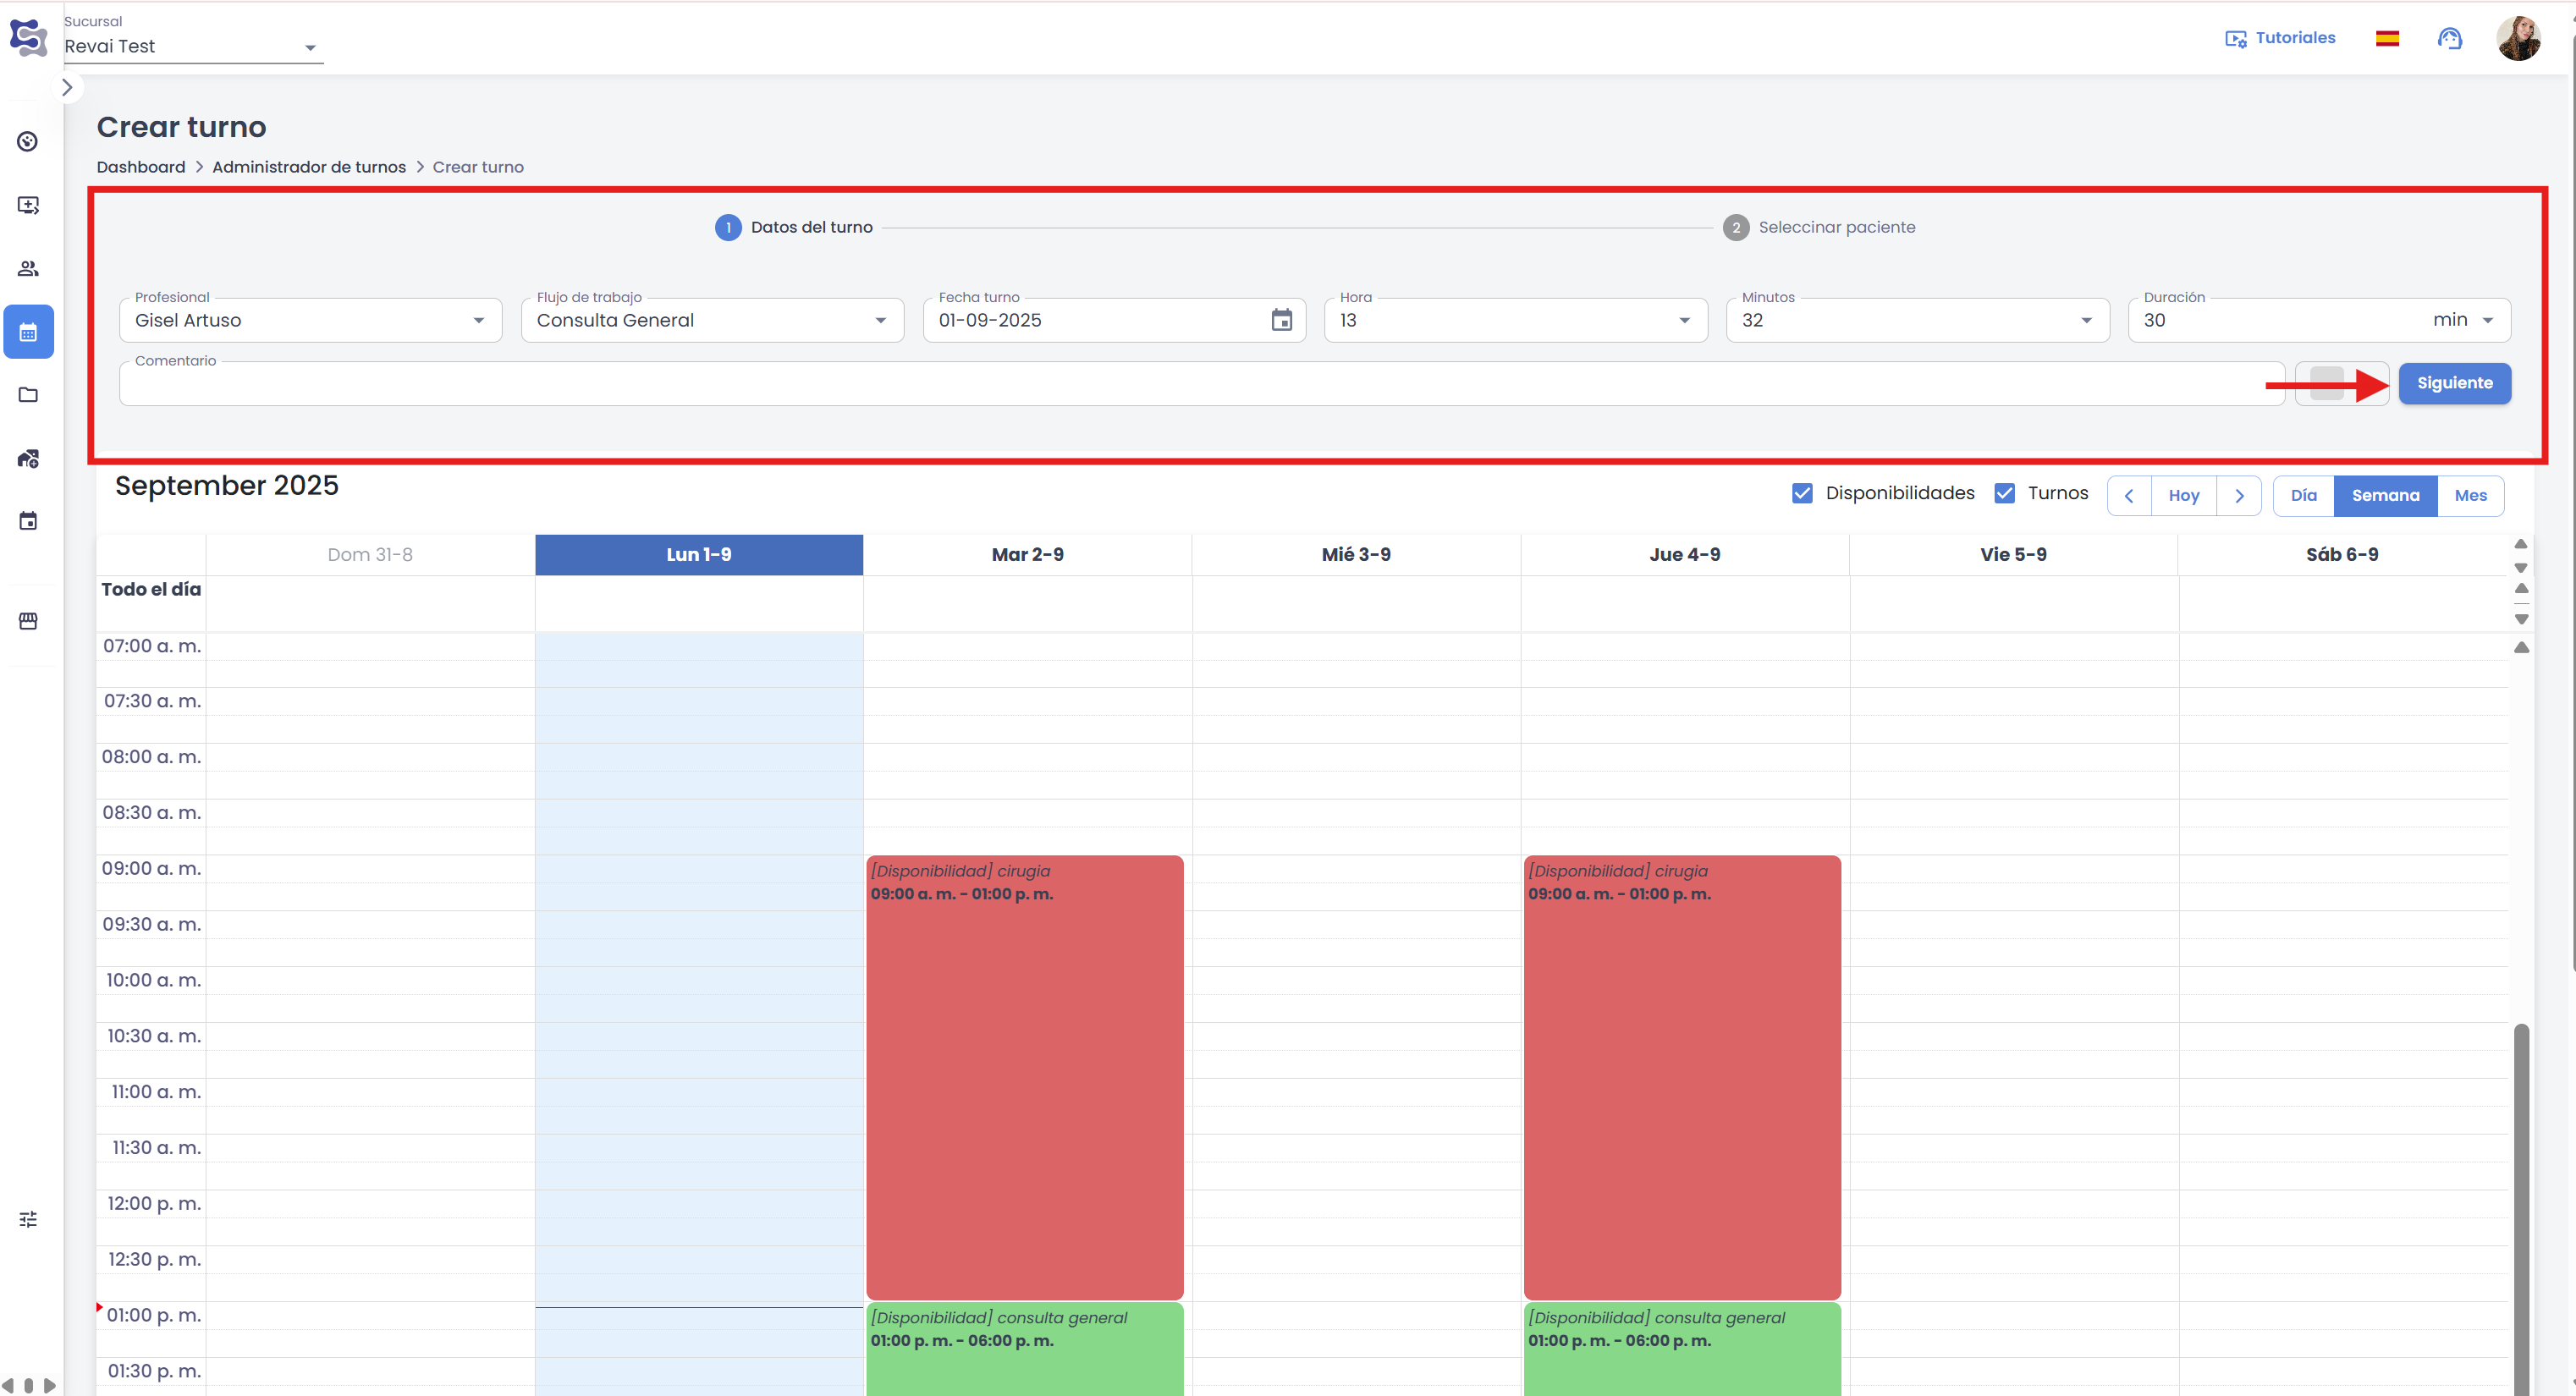Viewport: 2576px width, 1396px height.
Task: Click the Comentario input field
Action: coord(1200,384)
